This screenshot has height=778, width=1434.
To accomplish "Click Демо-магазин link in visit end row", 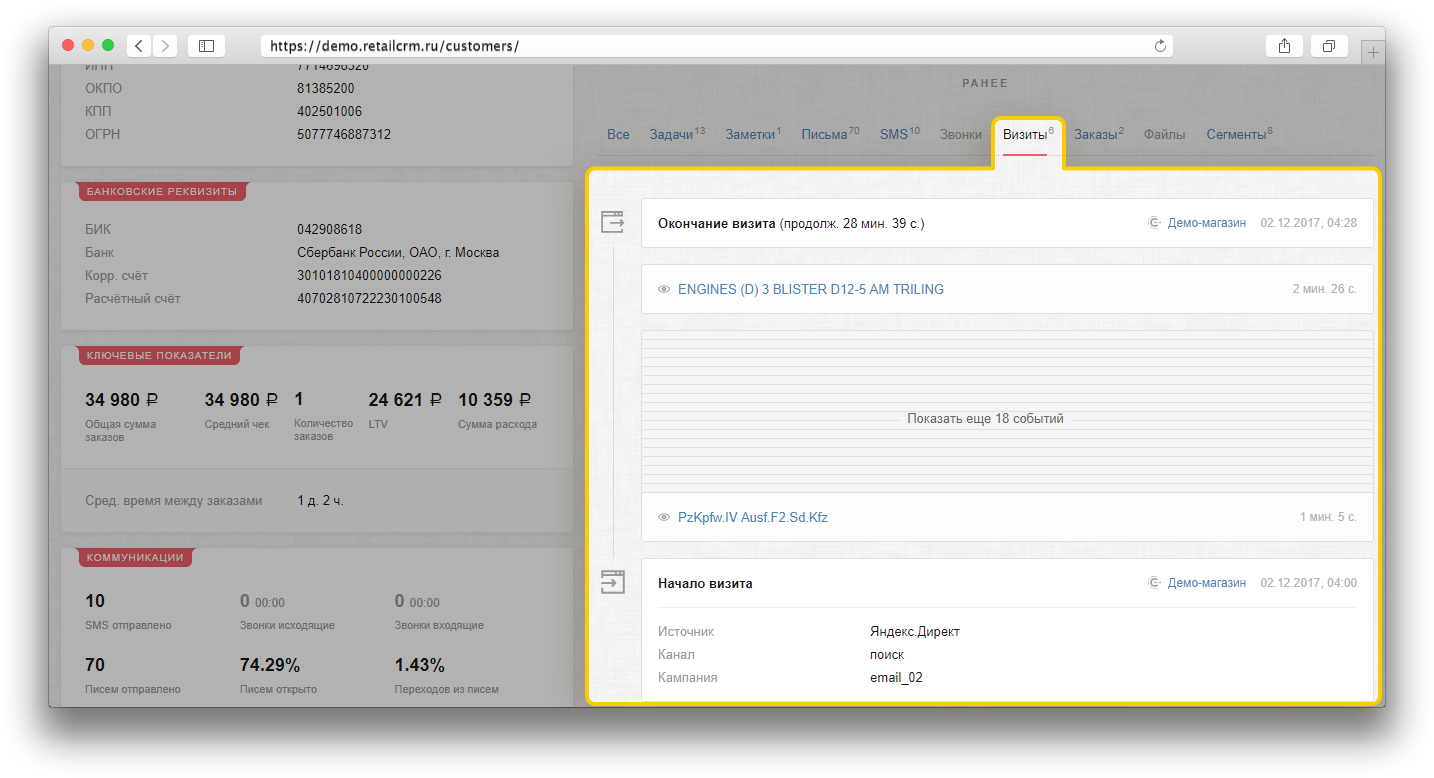I will (x=1206, y=223).
